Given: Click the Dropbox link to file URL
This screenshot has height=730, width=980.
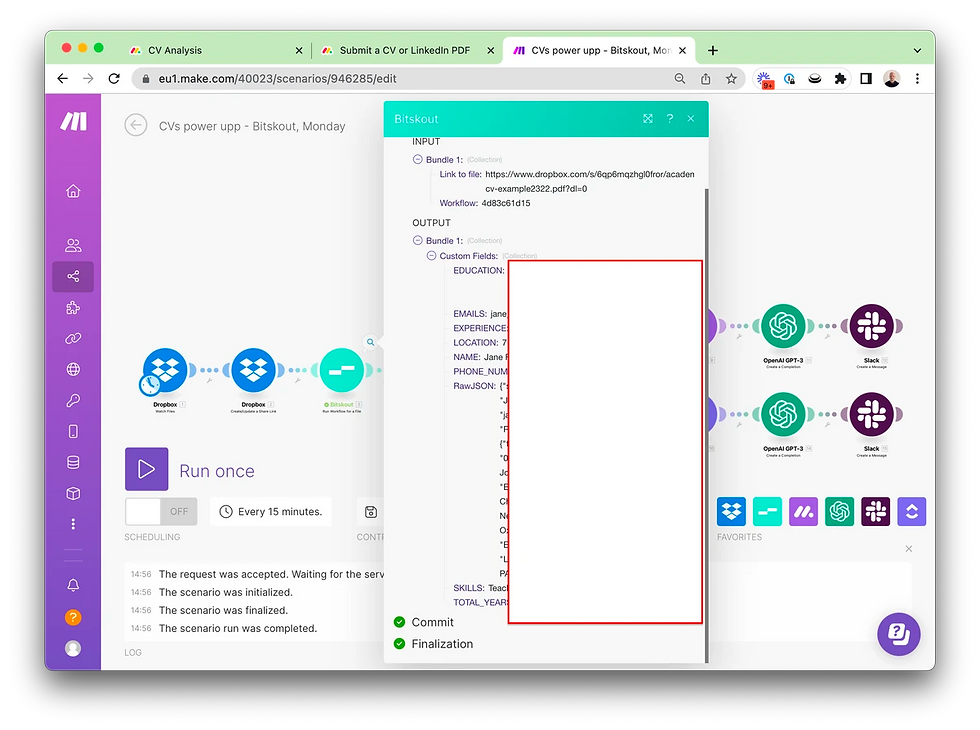Looking at the screenshot, I should (589, 181).
